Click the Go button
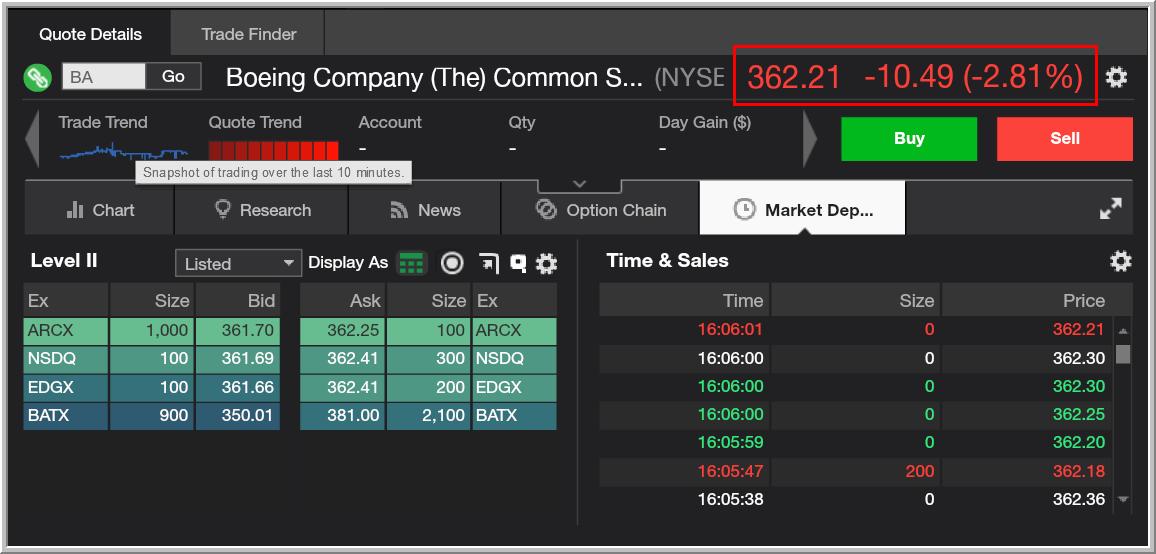 173,77
